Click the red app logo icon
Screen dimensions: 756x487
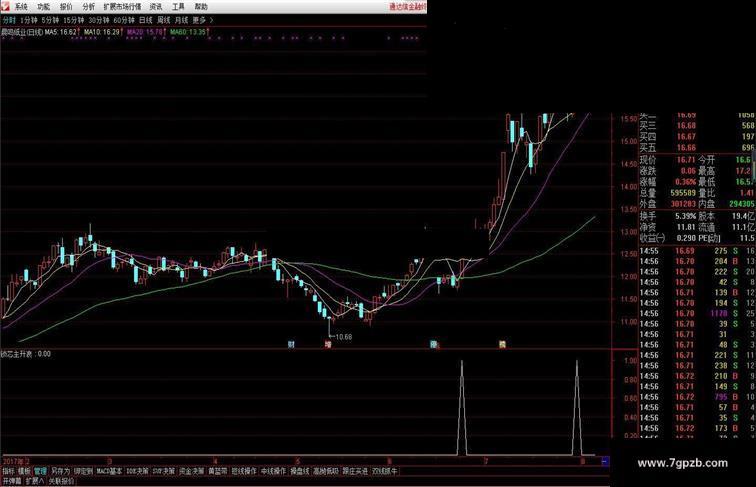pos(5,6)
